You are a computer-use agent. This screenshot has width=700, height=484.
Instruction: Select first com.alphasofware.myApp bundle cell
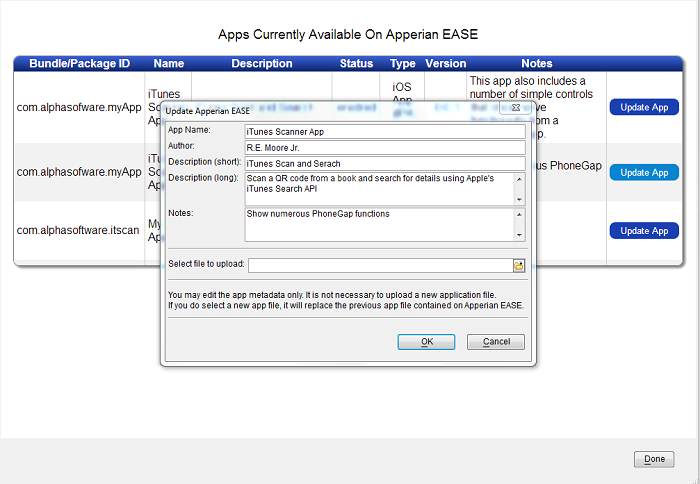click(79, 108)
